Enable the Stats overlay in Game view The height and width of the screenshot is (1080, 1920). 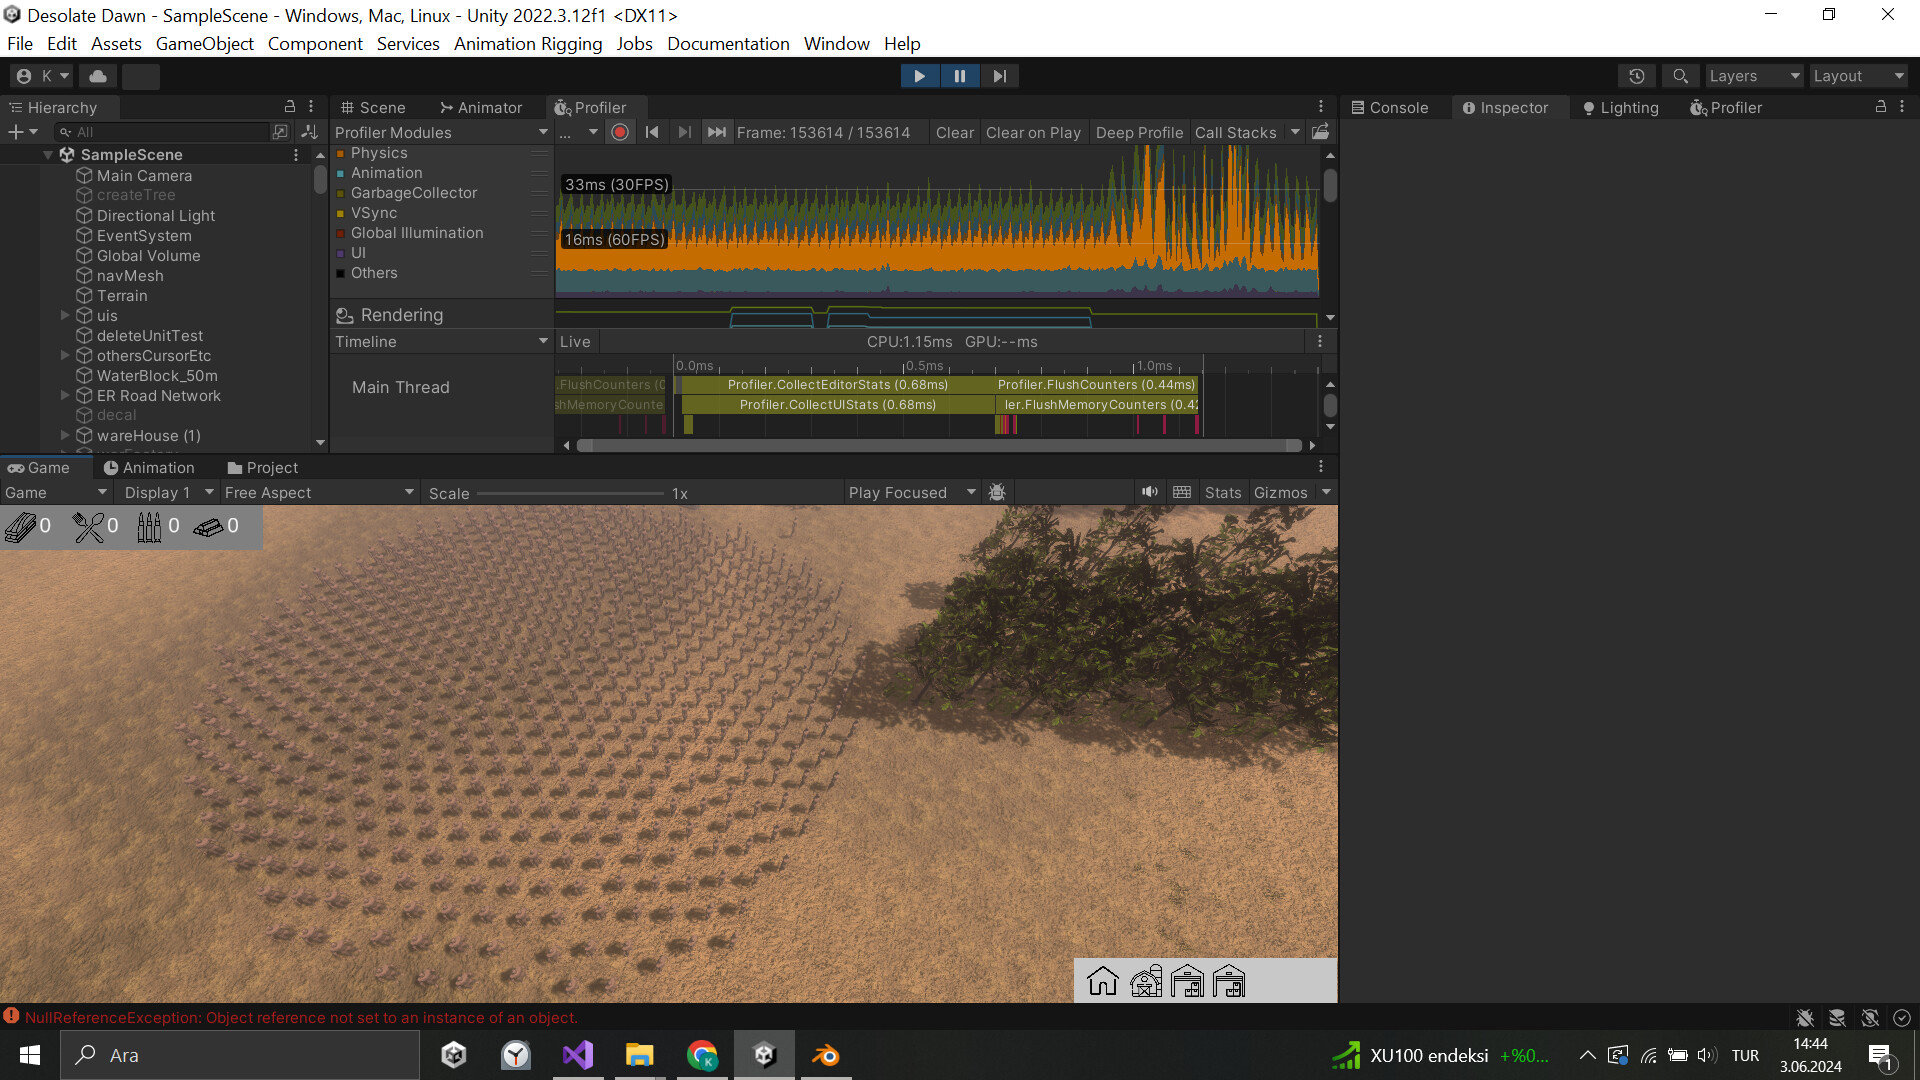[1222, 492]
